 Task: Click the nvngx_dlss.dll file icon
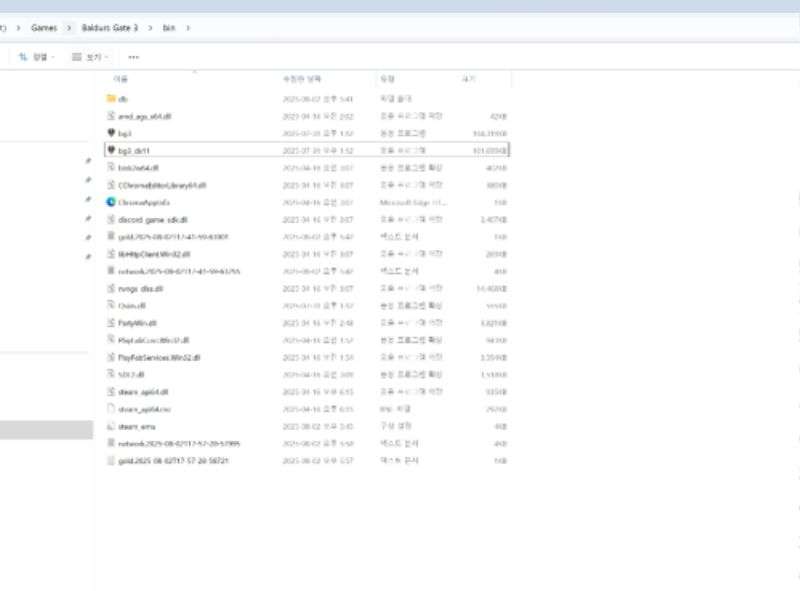111,288
